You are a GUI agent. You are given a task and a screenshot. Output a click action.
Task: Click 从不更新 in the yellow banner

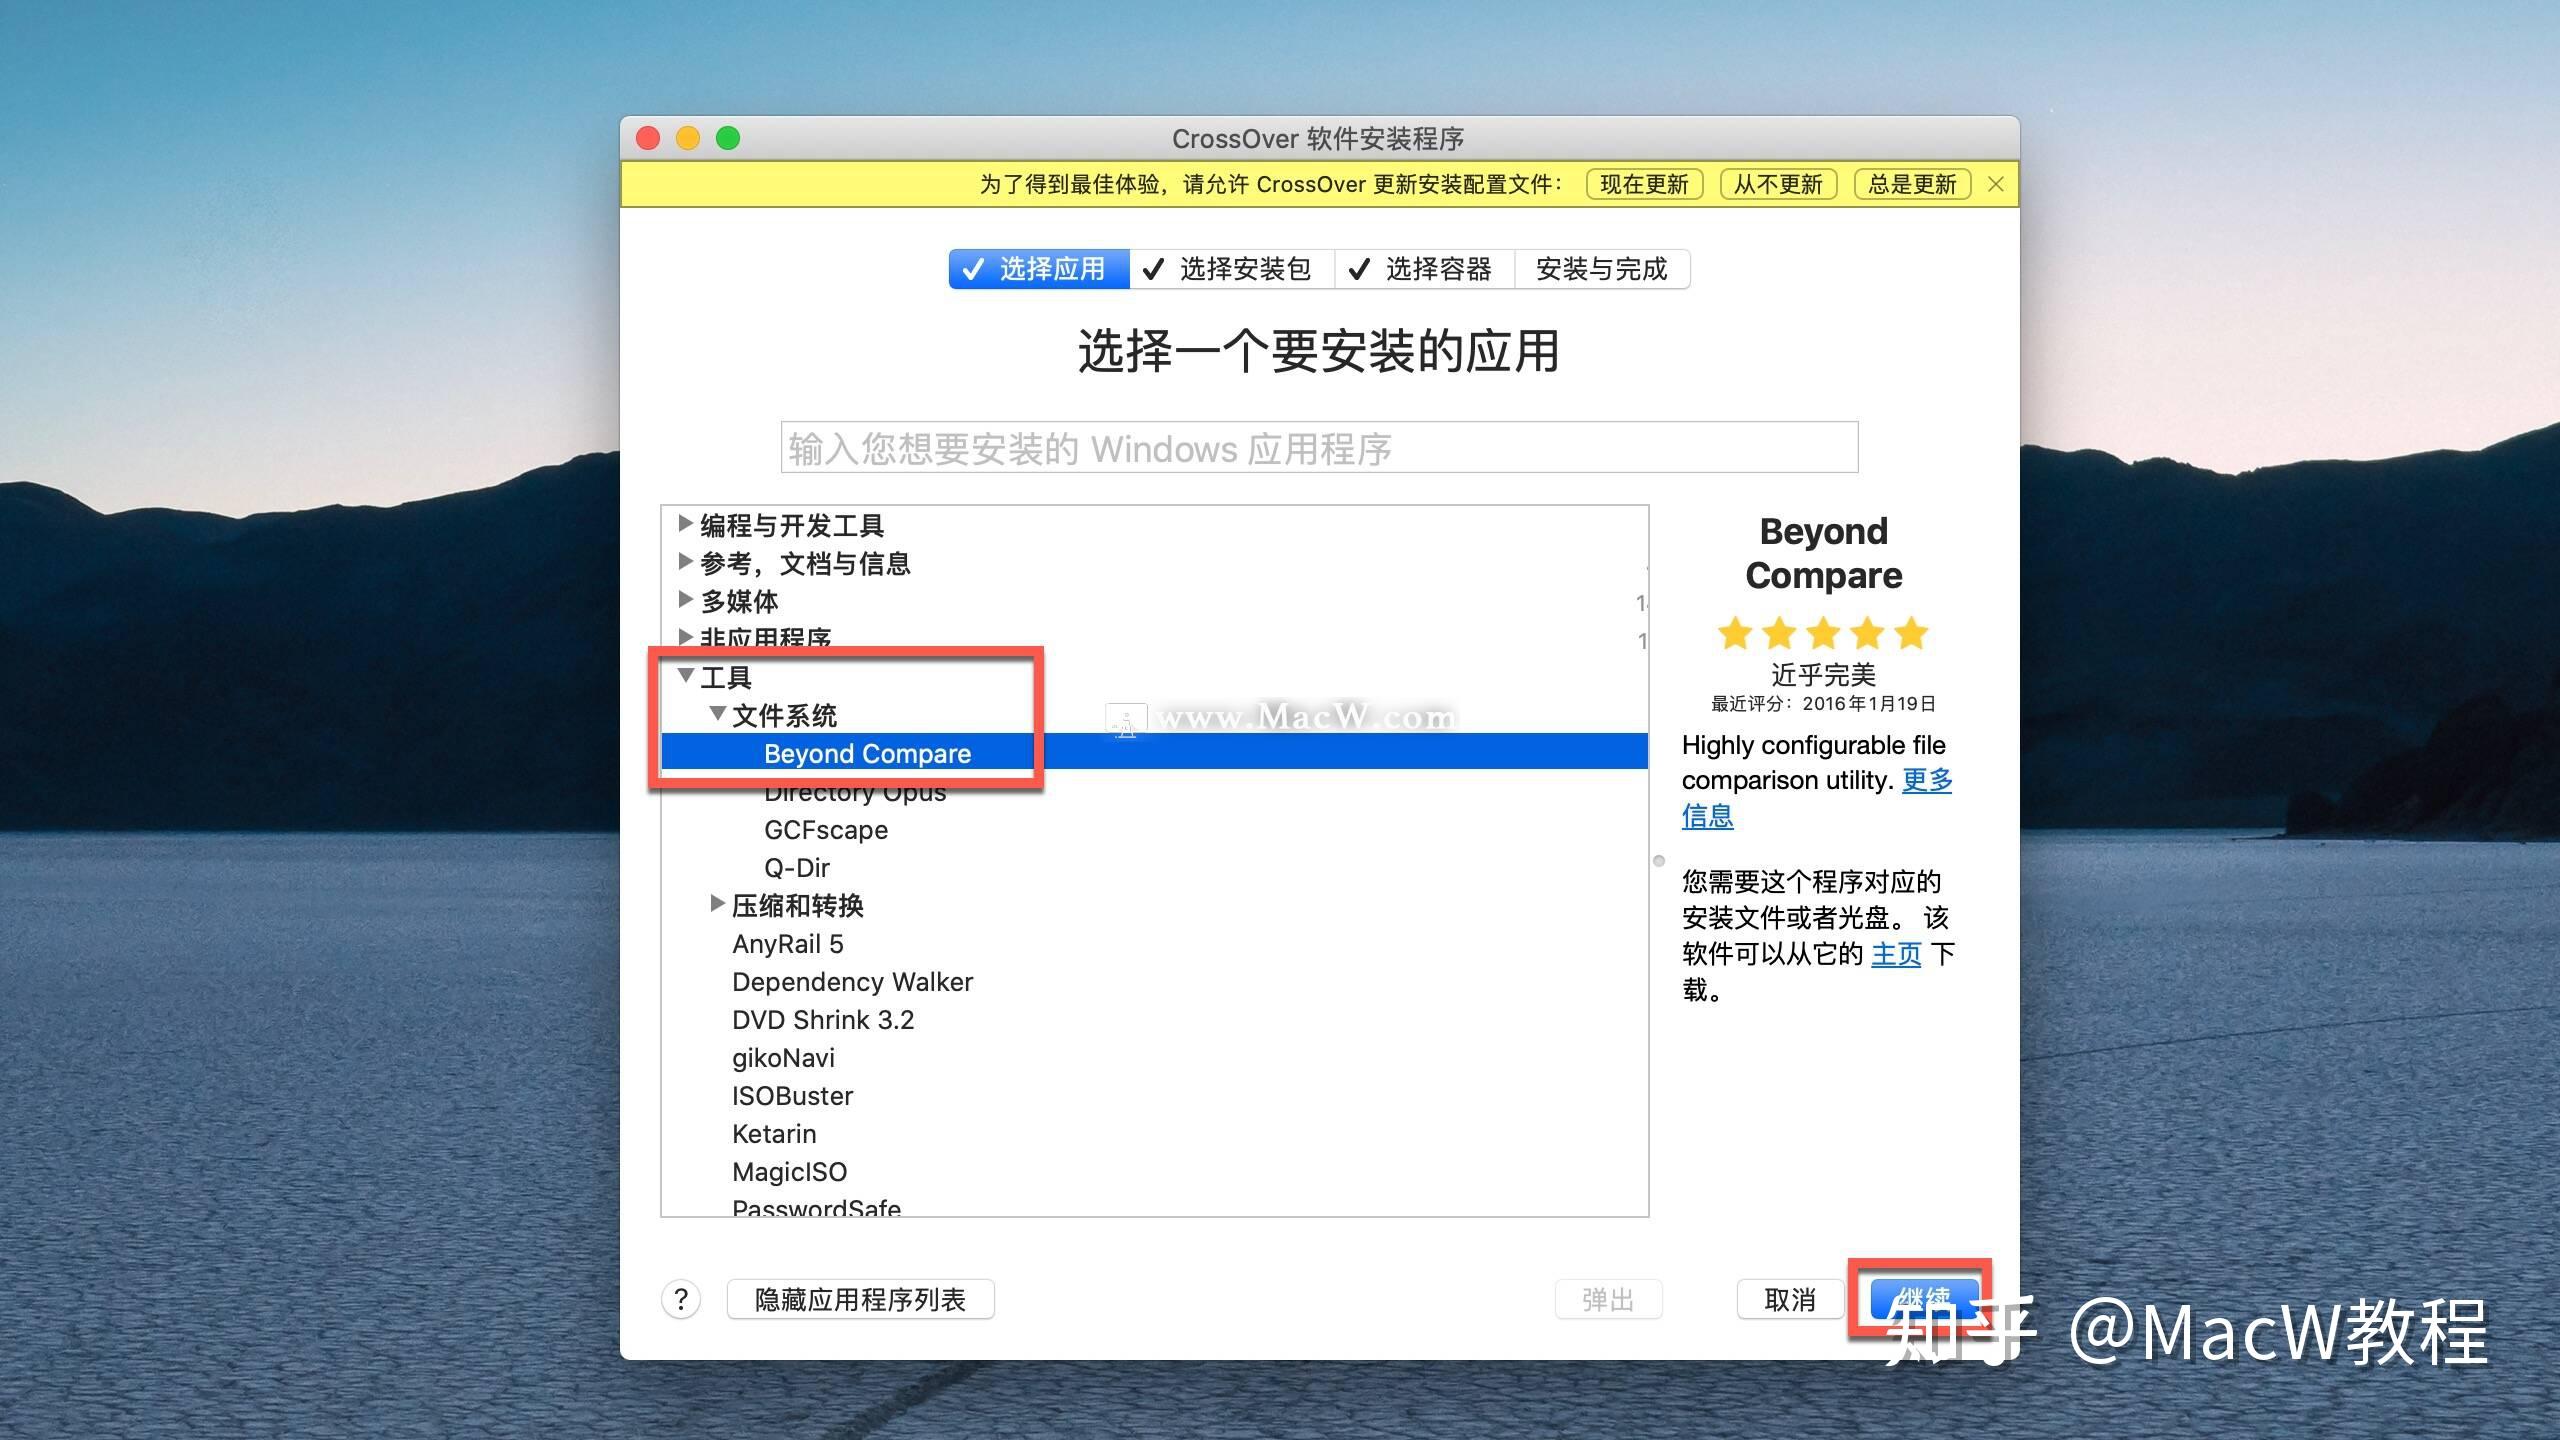(x=1778, y=184)
